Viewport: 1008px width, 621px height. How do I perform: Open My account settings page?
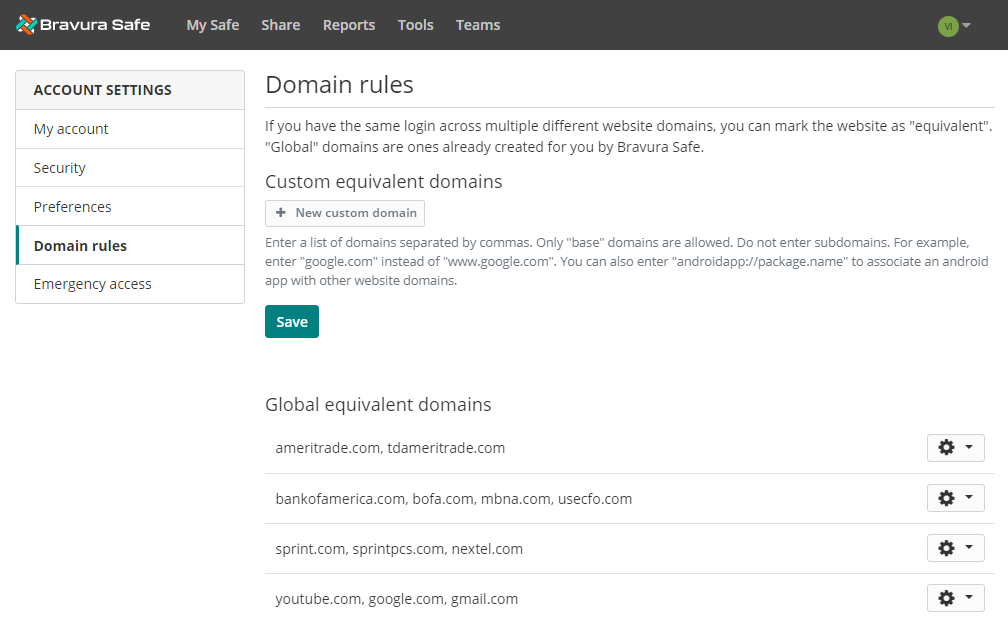coord(70,128)
